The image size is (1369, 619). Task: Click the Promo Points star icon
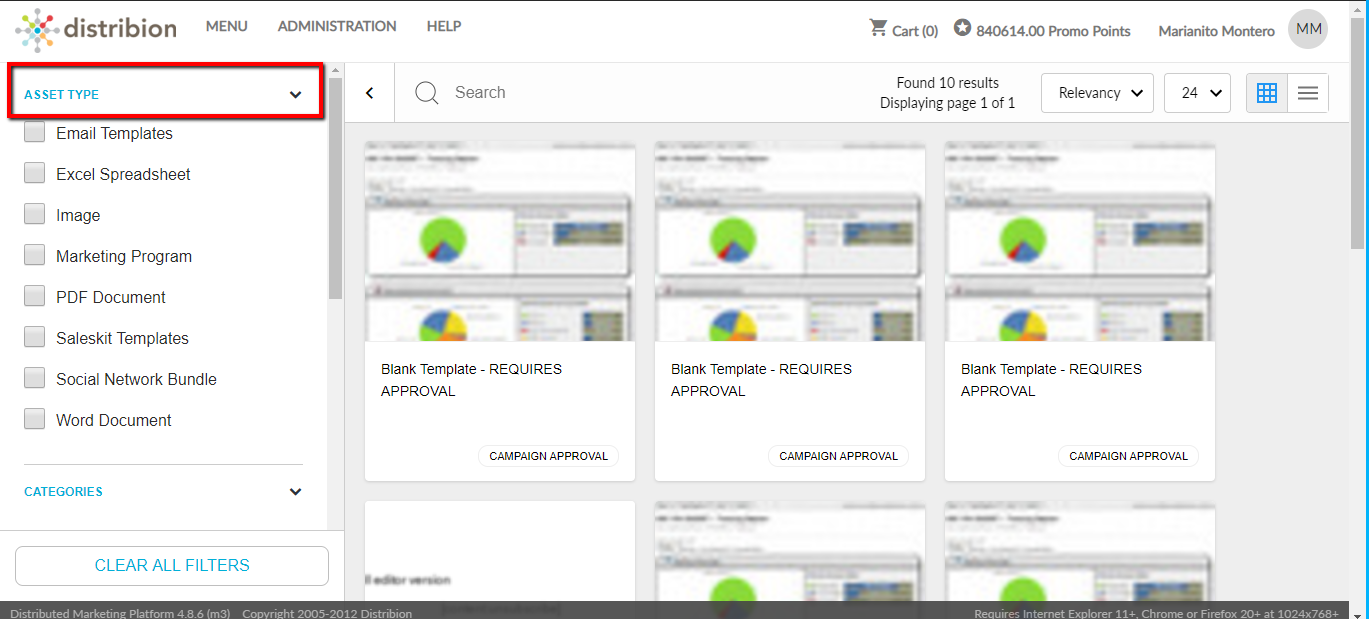pos(962,28)
